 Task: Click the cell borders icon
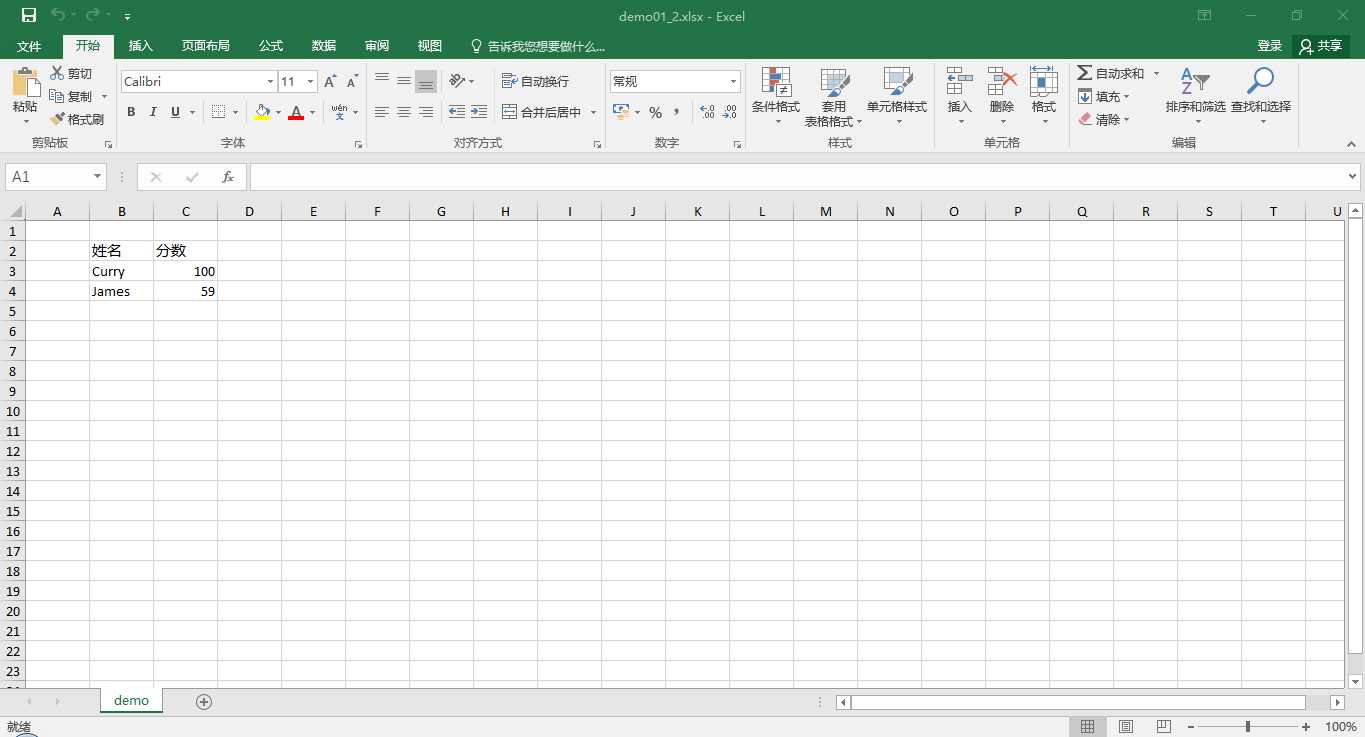219,112
